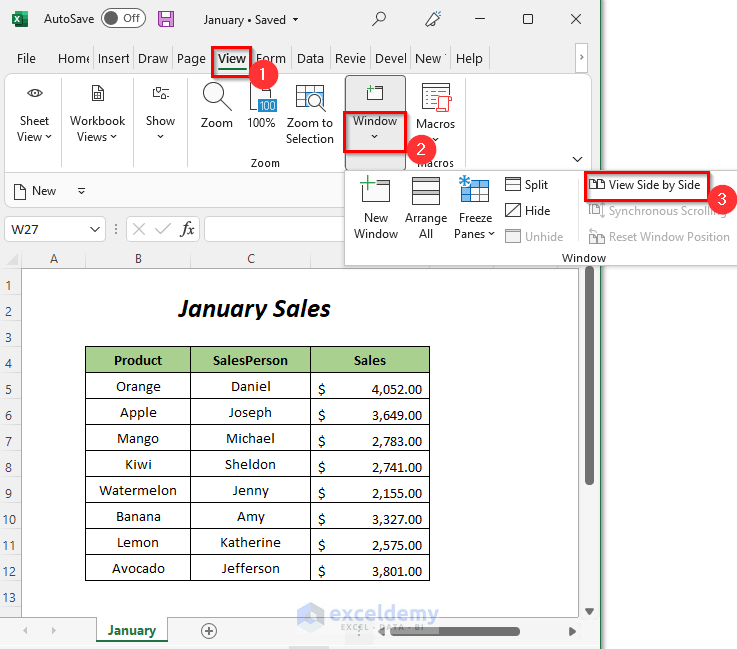
Task: Click the Split option
Action: coord(527,185)
